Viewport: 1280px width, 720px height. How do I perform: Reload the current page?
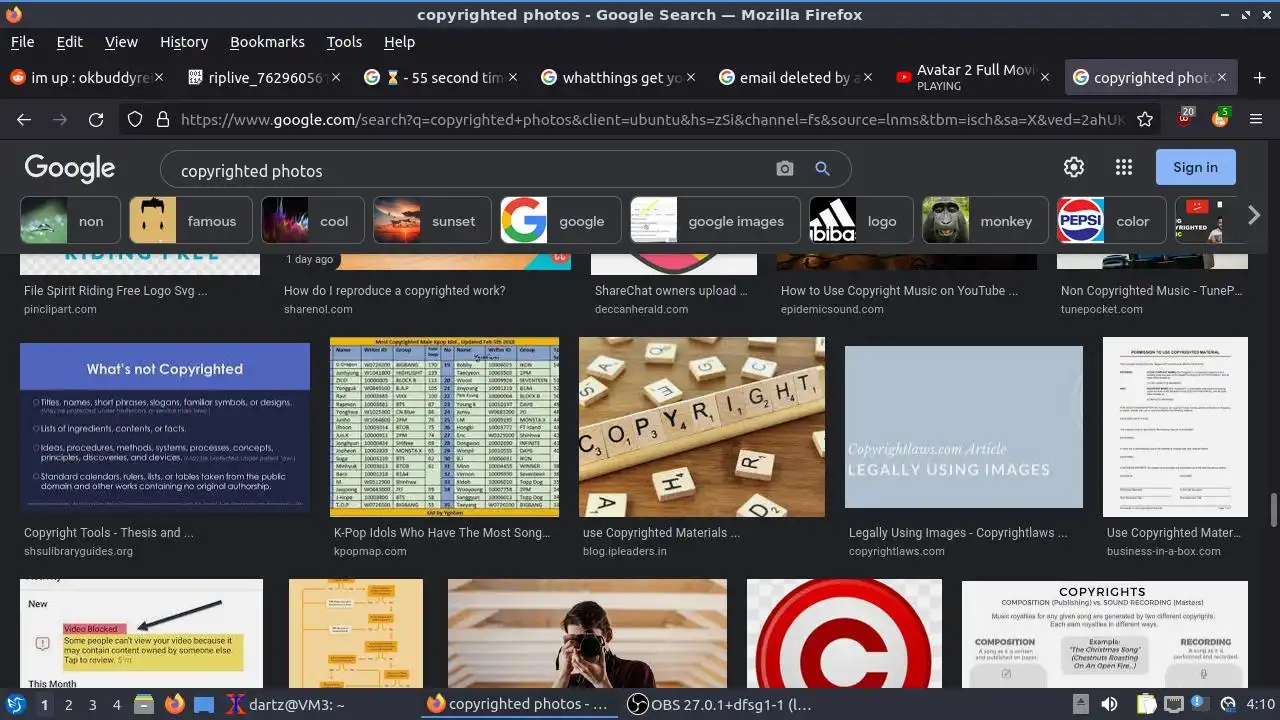96,120
